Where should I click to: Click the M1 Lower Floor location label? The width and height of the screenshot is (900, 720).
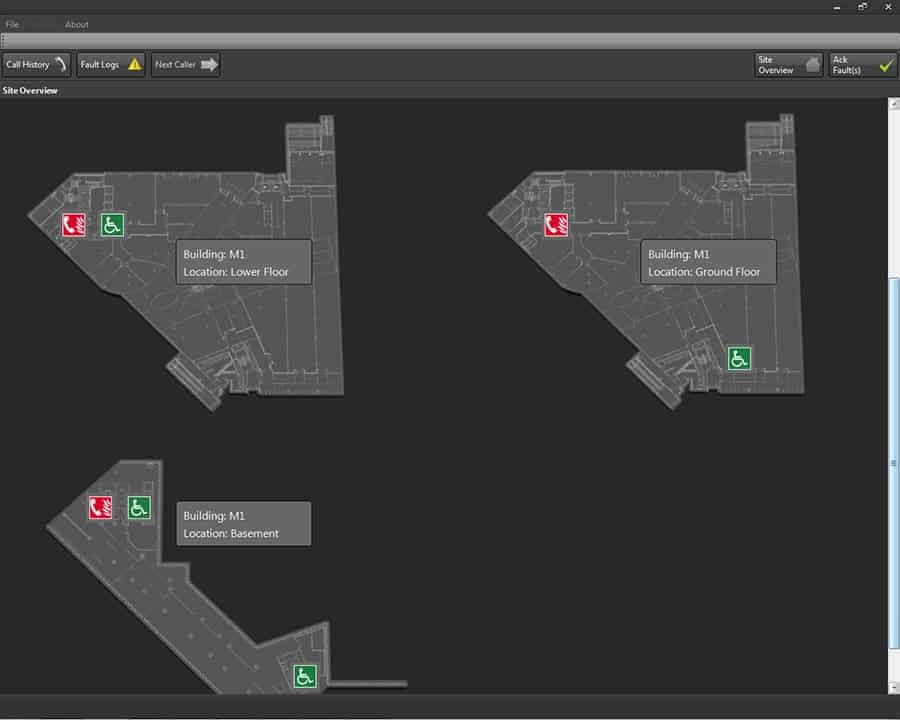pos(244,263)
